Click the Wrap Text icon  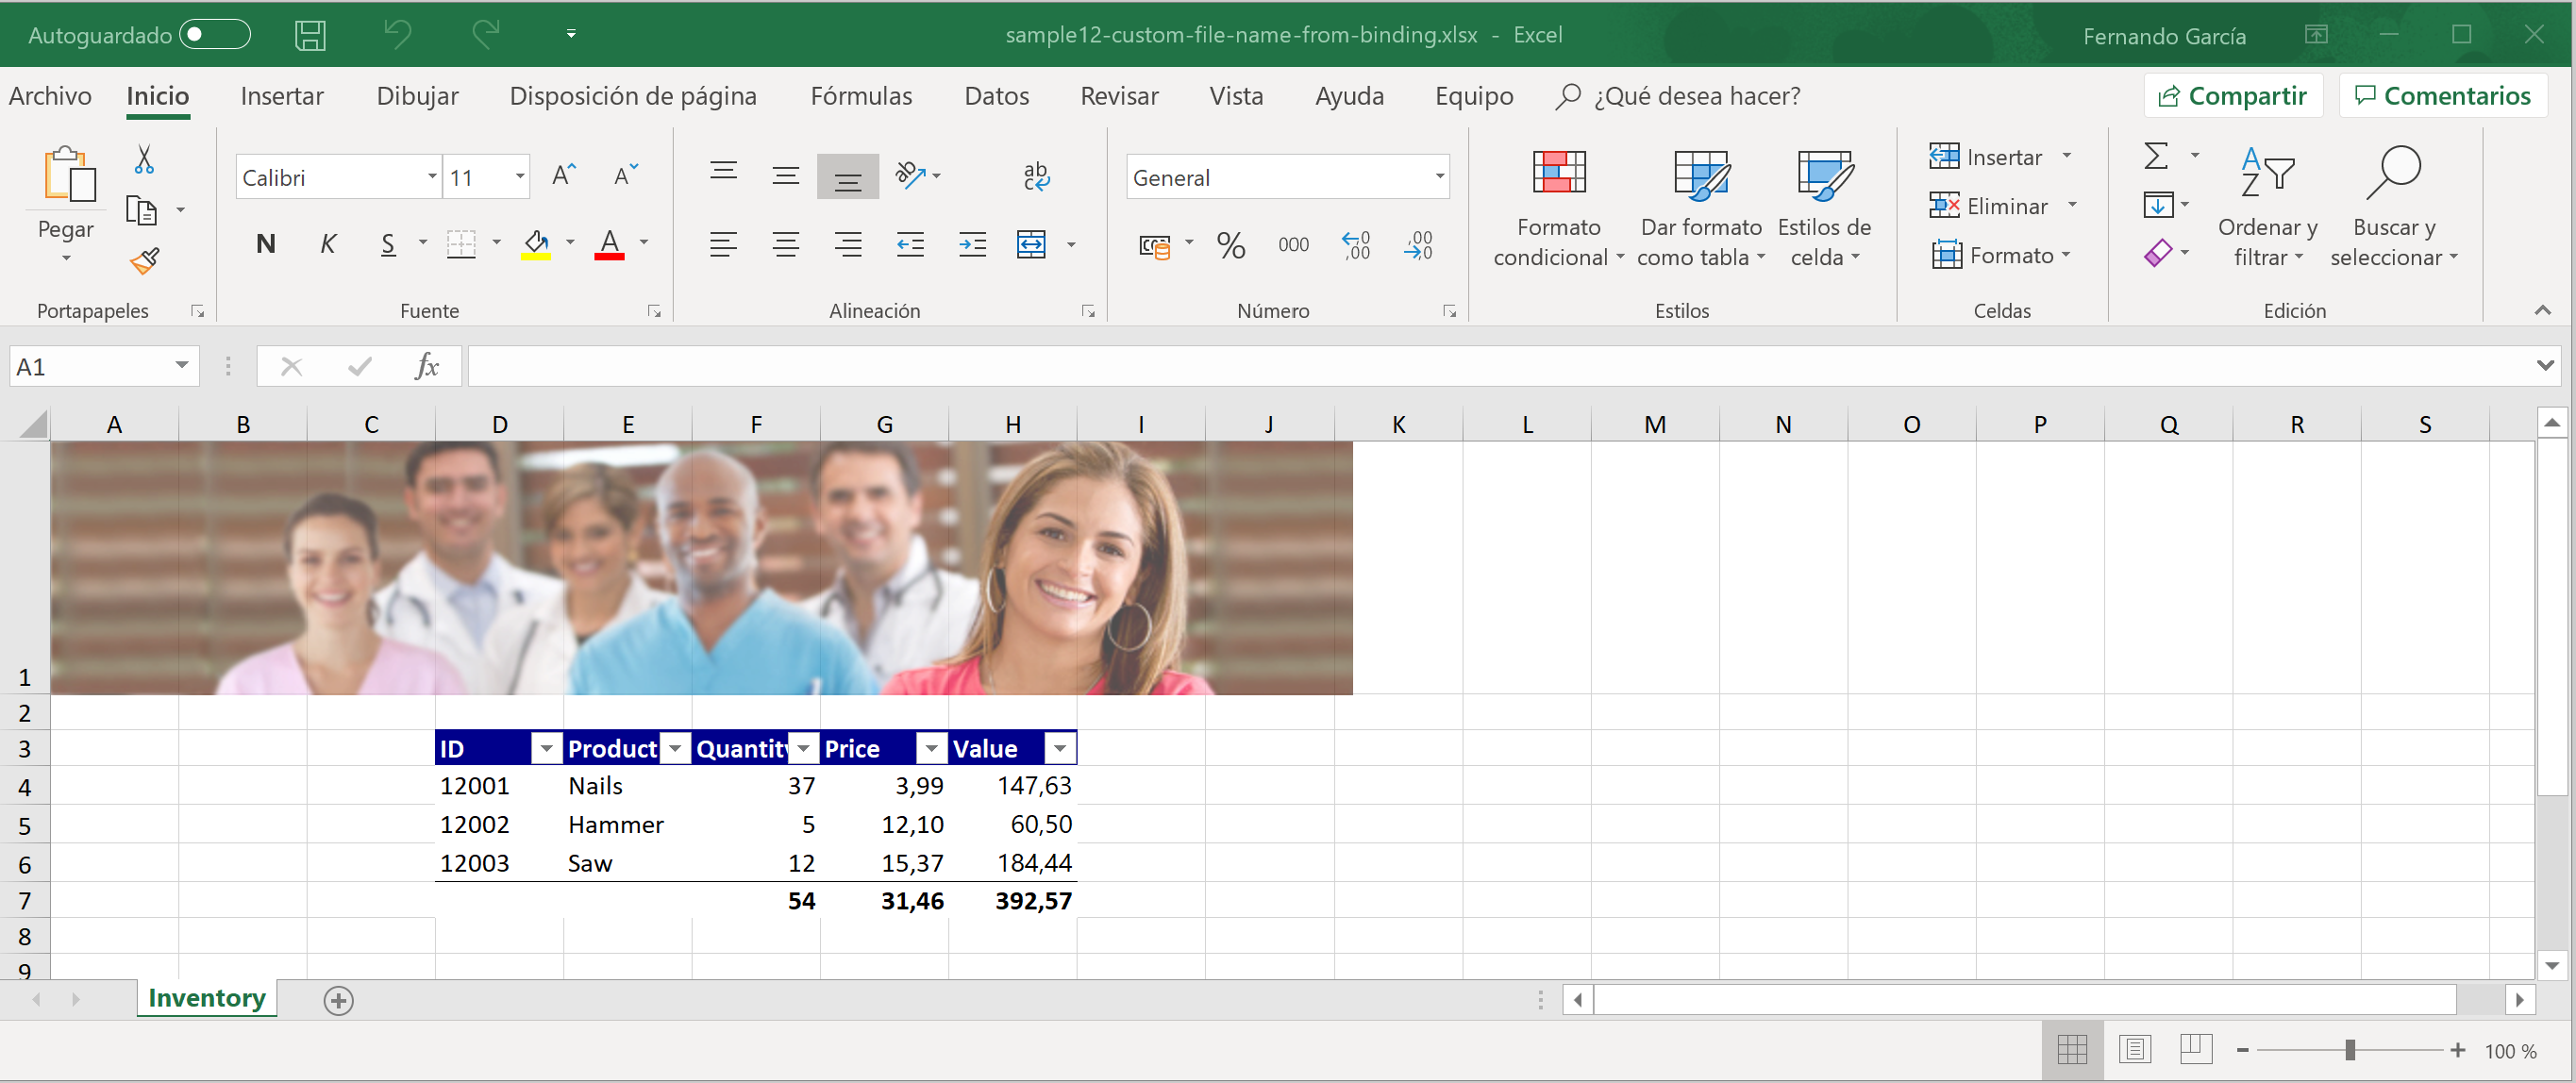click(x=1036, y=176)
